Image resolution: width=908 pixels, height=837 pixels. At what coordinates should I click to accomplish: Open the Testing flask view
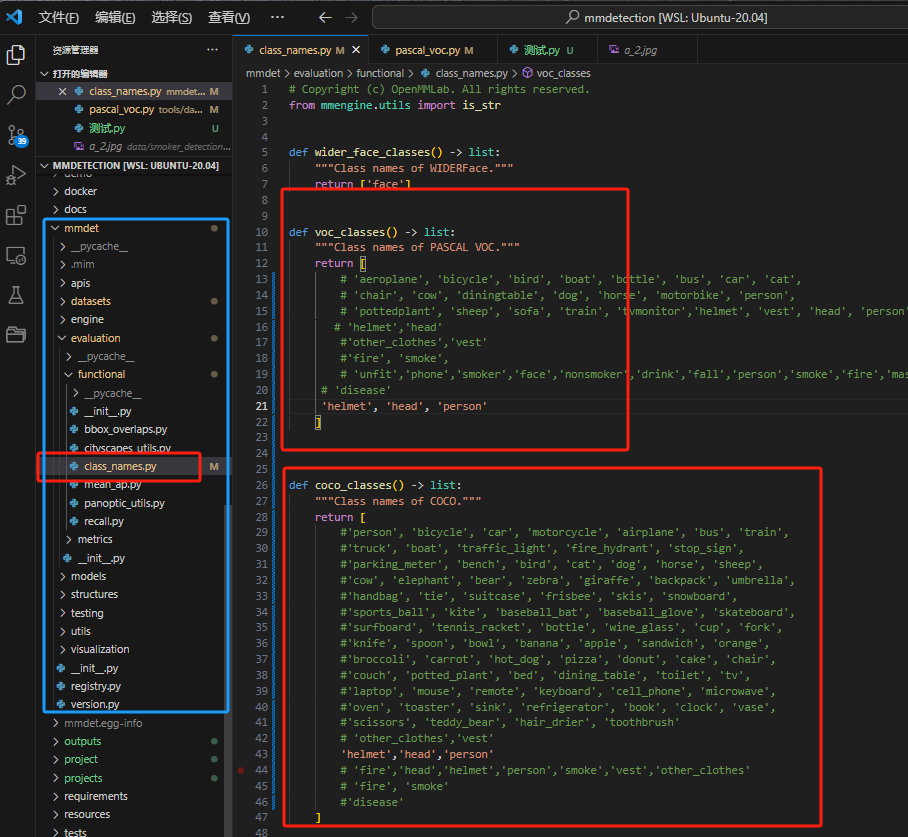coord(16,295)
